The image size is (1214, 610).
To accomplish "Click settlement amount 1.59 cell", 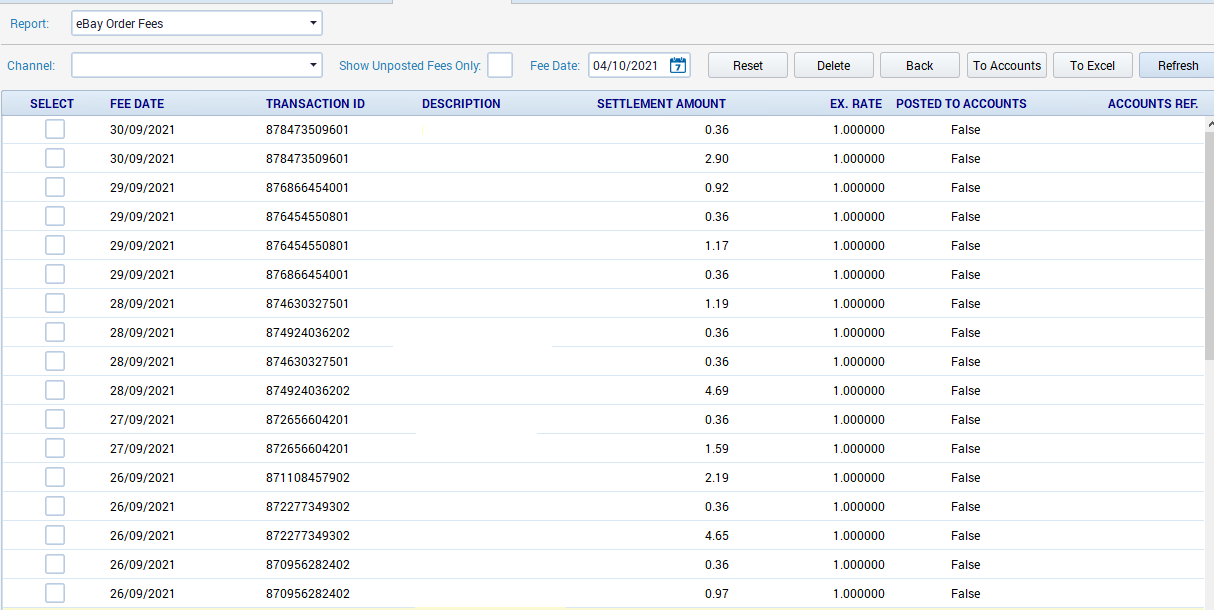I will (x=716, y=449).
